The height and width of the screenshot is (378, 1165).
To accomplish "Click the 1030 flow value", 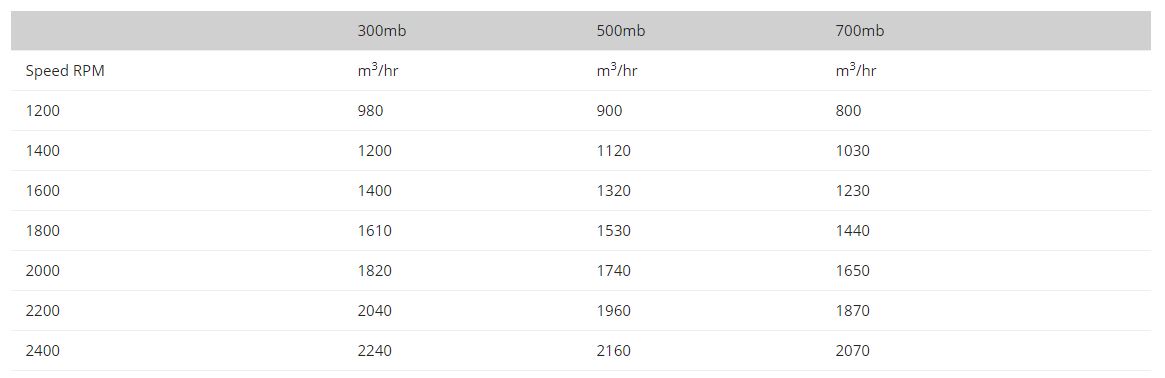I will pyautogui.click(x=853, y=151).
